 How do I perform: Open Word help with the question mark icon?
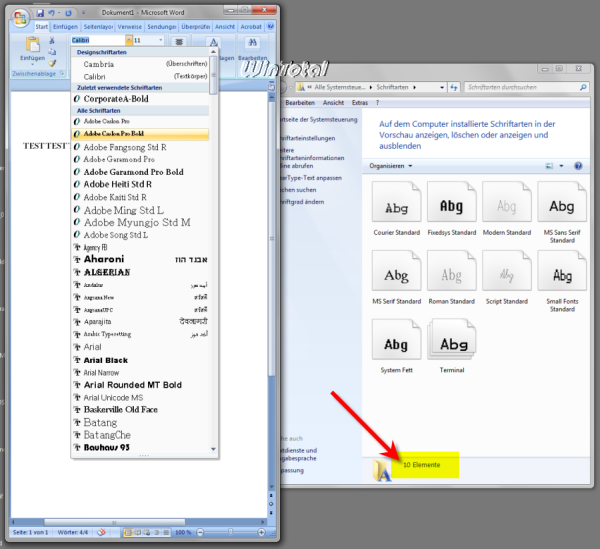pyautogui.click(x=271, y=26)
